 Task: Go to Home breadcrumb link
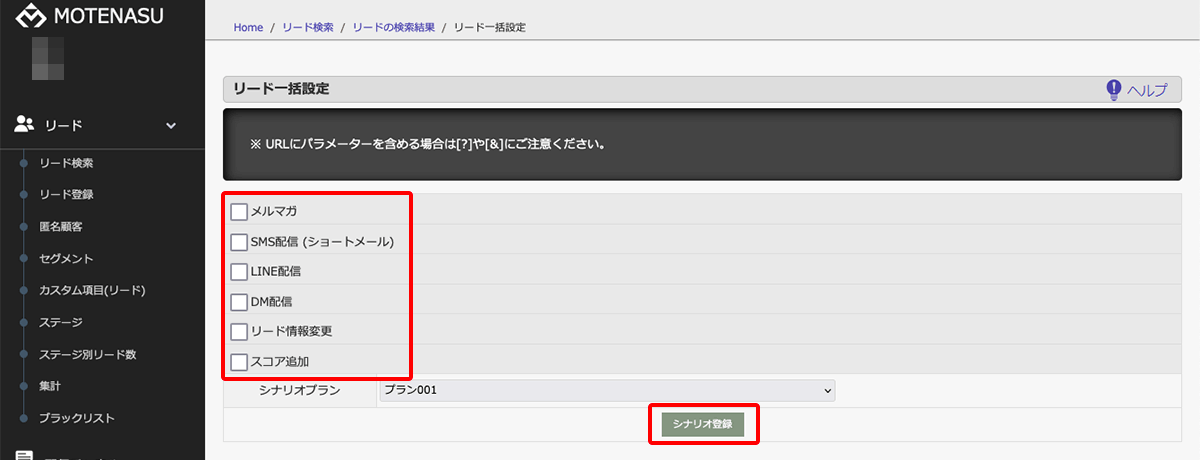[x=248, y=27]
